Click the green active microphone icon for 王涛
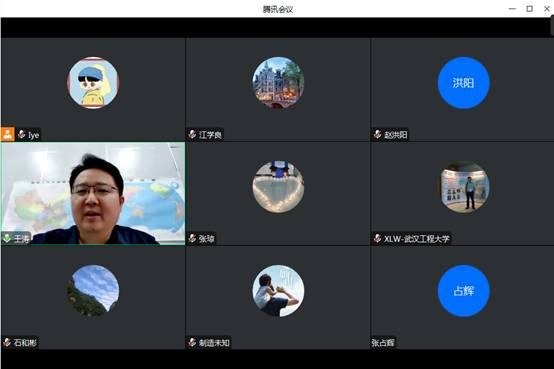 tap(7, 238)
